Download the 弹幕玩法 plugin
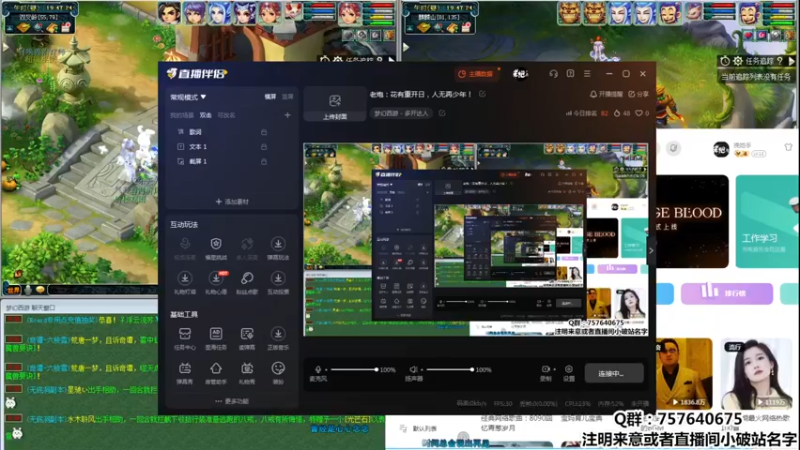This screenshot has width=800, height=450. pos(278,244)
